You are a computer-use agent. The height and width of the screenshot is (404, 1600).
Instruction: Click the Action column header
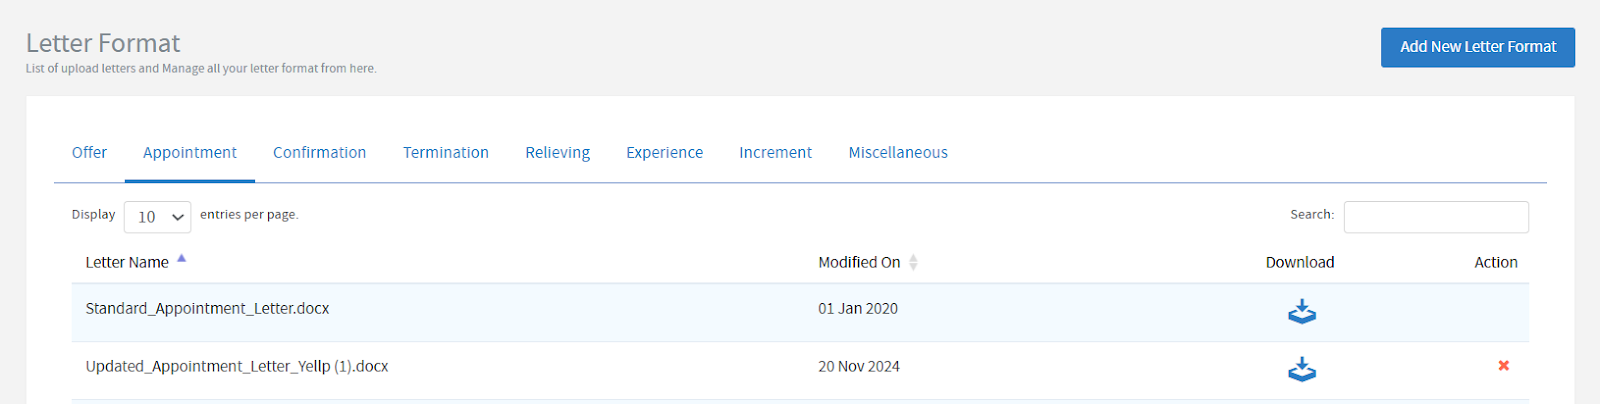(x=1495, y=263)
